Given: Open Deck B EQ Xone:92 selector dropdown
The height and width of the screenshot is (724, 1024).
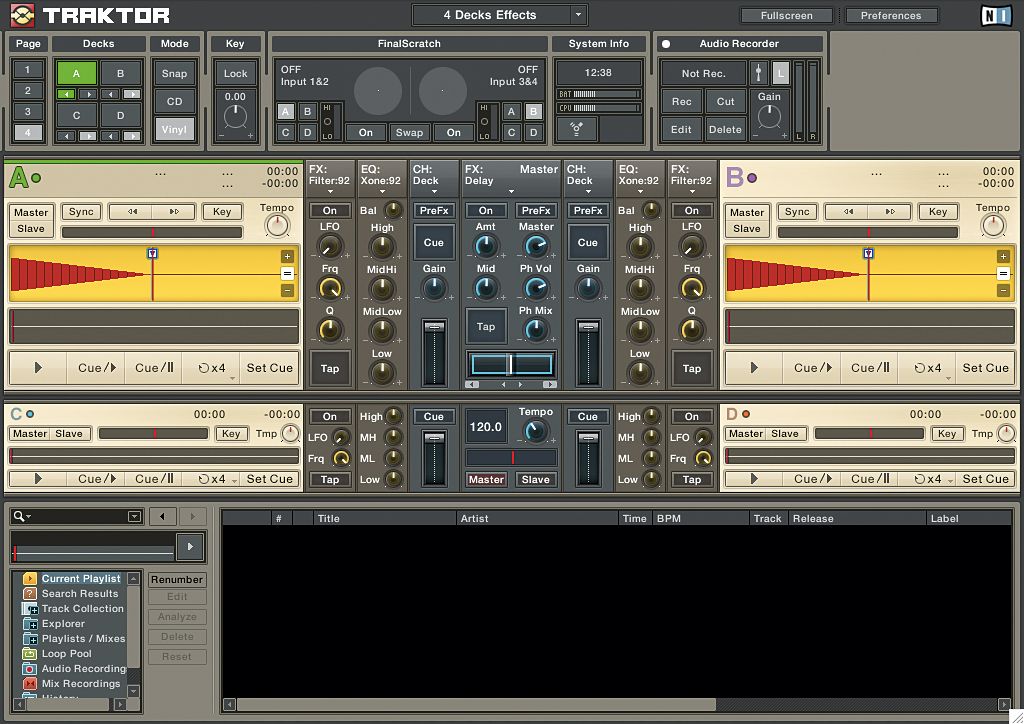Looking at the screenshot, I should pos(639,192).
